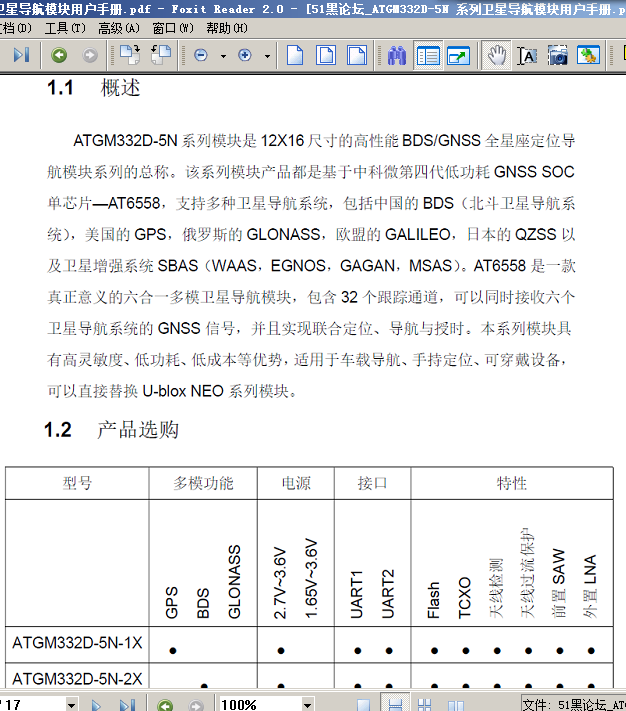626x711 pixels.
Task: Set actual size page view
Action: (295, 55)
